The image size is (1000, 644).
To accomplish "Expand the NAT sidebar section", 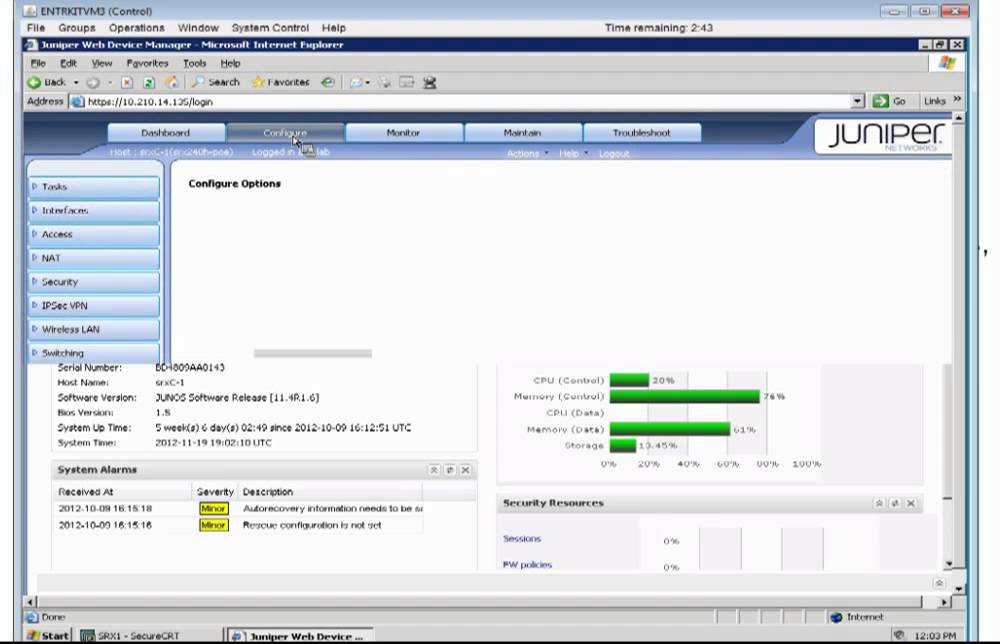I will (x=94, y=258).
